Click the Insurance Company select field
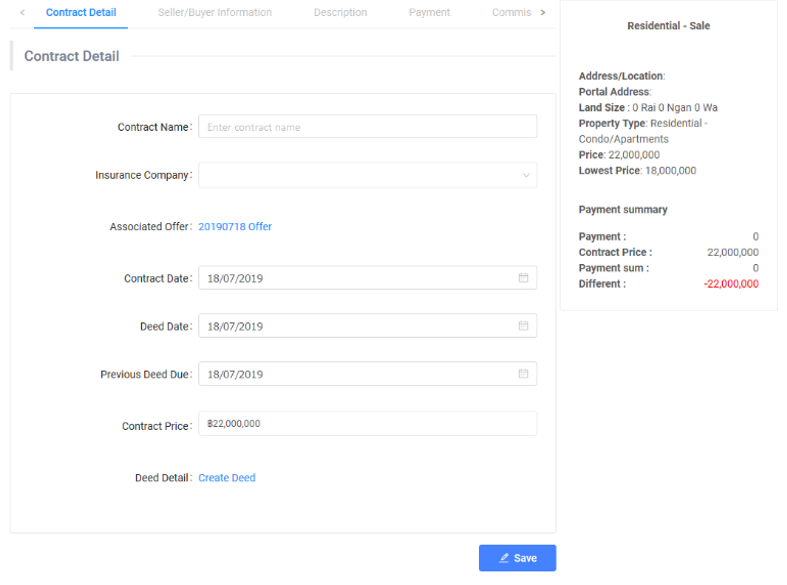The height and width of the screenshot is (585, 787). coord(360,176)
